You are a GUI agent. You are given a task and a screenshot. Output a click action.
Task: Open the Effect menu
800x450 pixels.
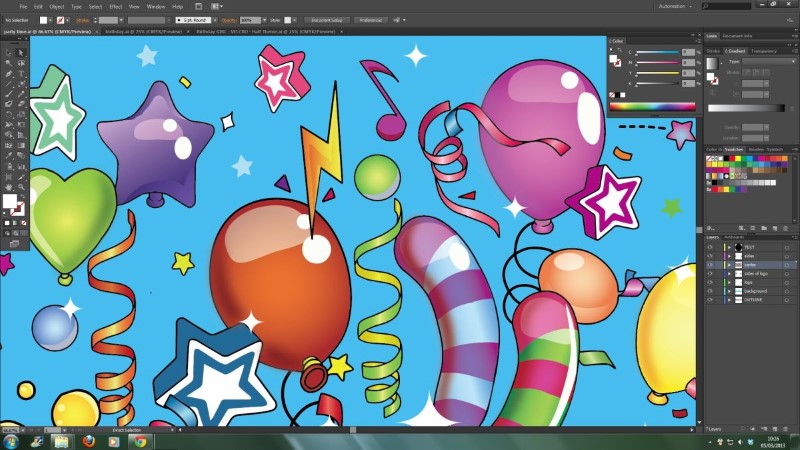pos(115,6)
